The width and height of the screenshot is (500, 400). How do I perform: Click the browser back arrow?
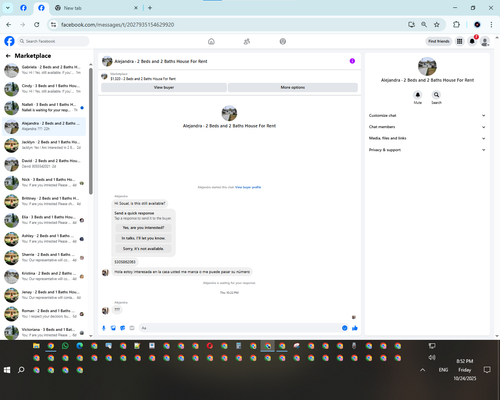pyautogui.click(x=9, y=25)
